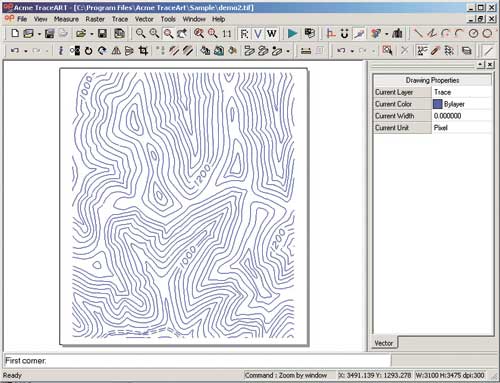Click the rotate image icon
The width and height of the screenshot is (500, 383).
88,51
